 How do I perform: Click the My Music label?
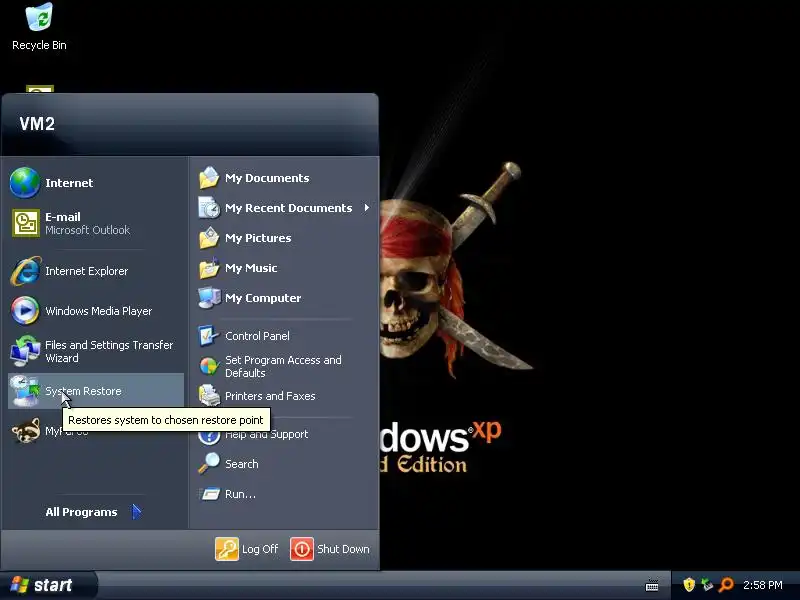[251, 268]
